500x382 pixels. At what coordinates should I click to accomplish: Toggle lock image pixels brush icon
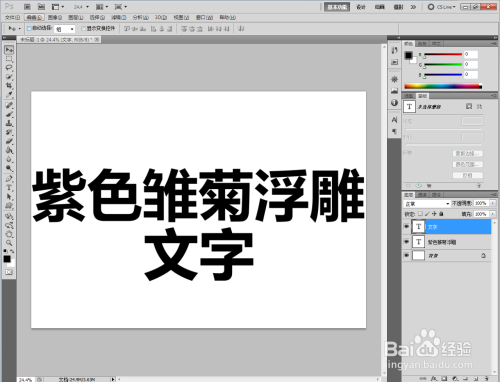point(427,214)
